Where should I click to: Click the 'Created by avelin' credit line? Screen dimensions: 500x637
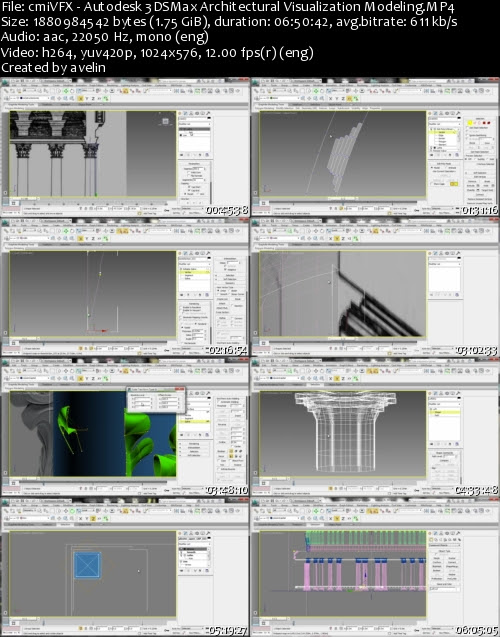(x=53, y=67)
